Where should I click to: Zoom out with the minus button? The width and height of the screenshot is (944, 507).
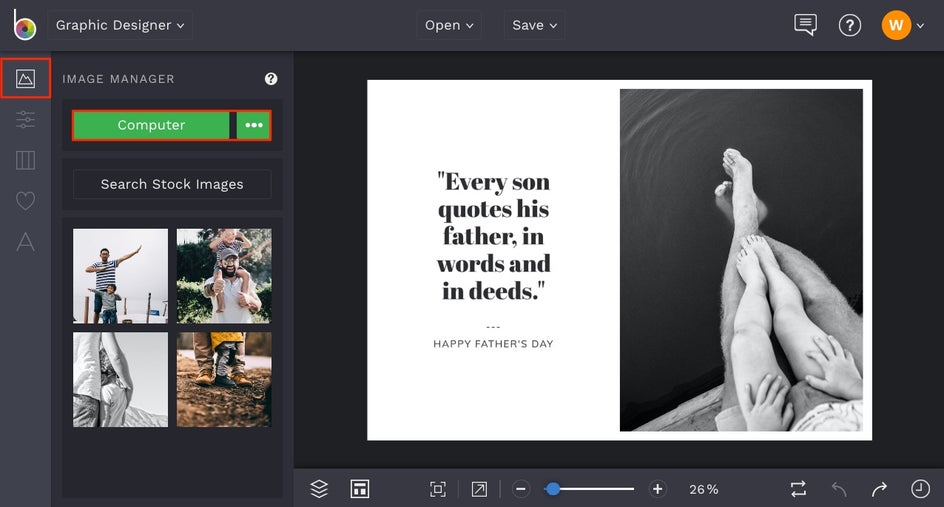[521, 489]
